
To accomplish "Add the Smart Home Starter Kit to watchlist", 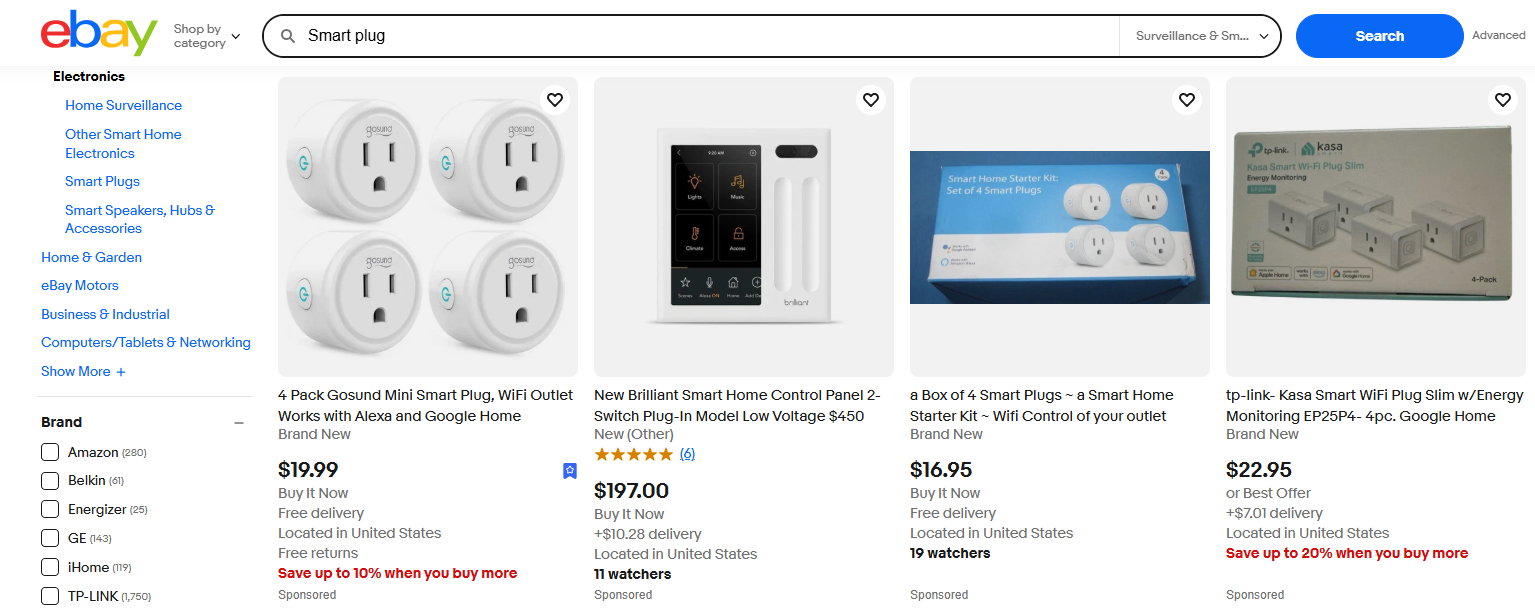I will click(x=1186, y=100).
